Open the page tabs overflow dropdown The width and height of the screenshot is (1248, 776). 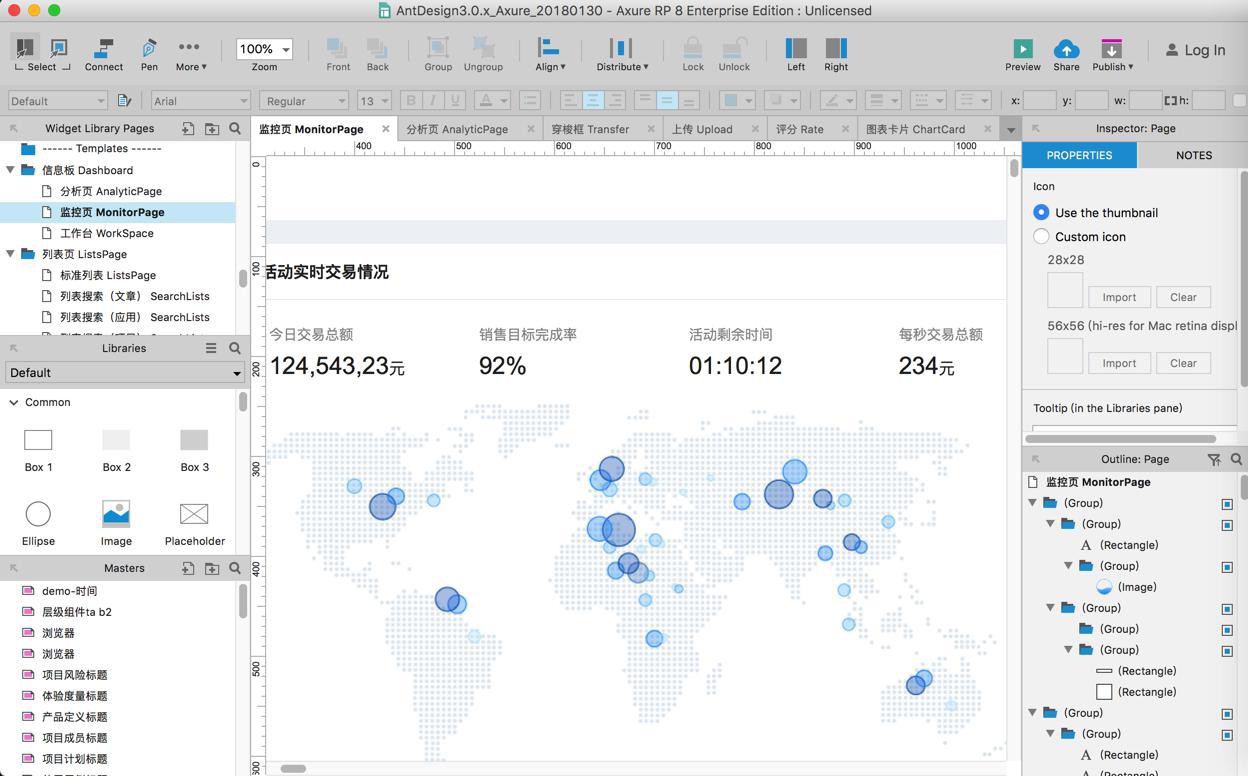click(x=1010, y=129)
